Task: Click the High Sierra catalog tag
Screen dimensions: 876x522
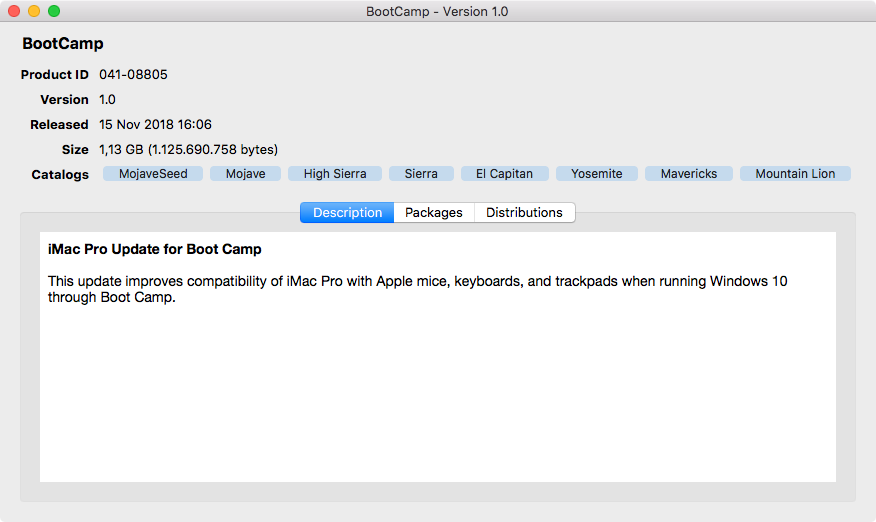Action: click(x=335, y=174)
